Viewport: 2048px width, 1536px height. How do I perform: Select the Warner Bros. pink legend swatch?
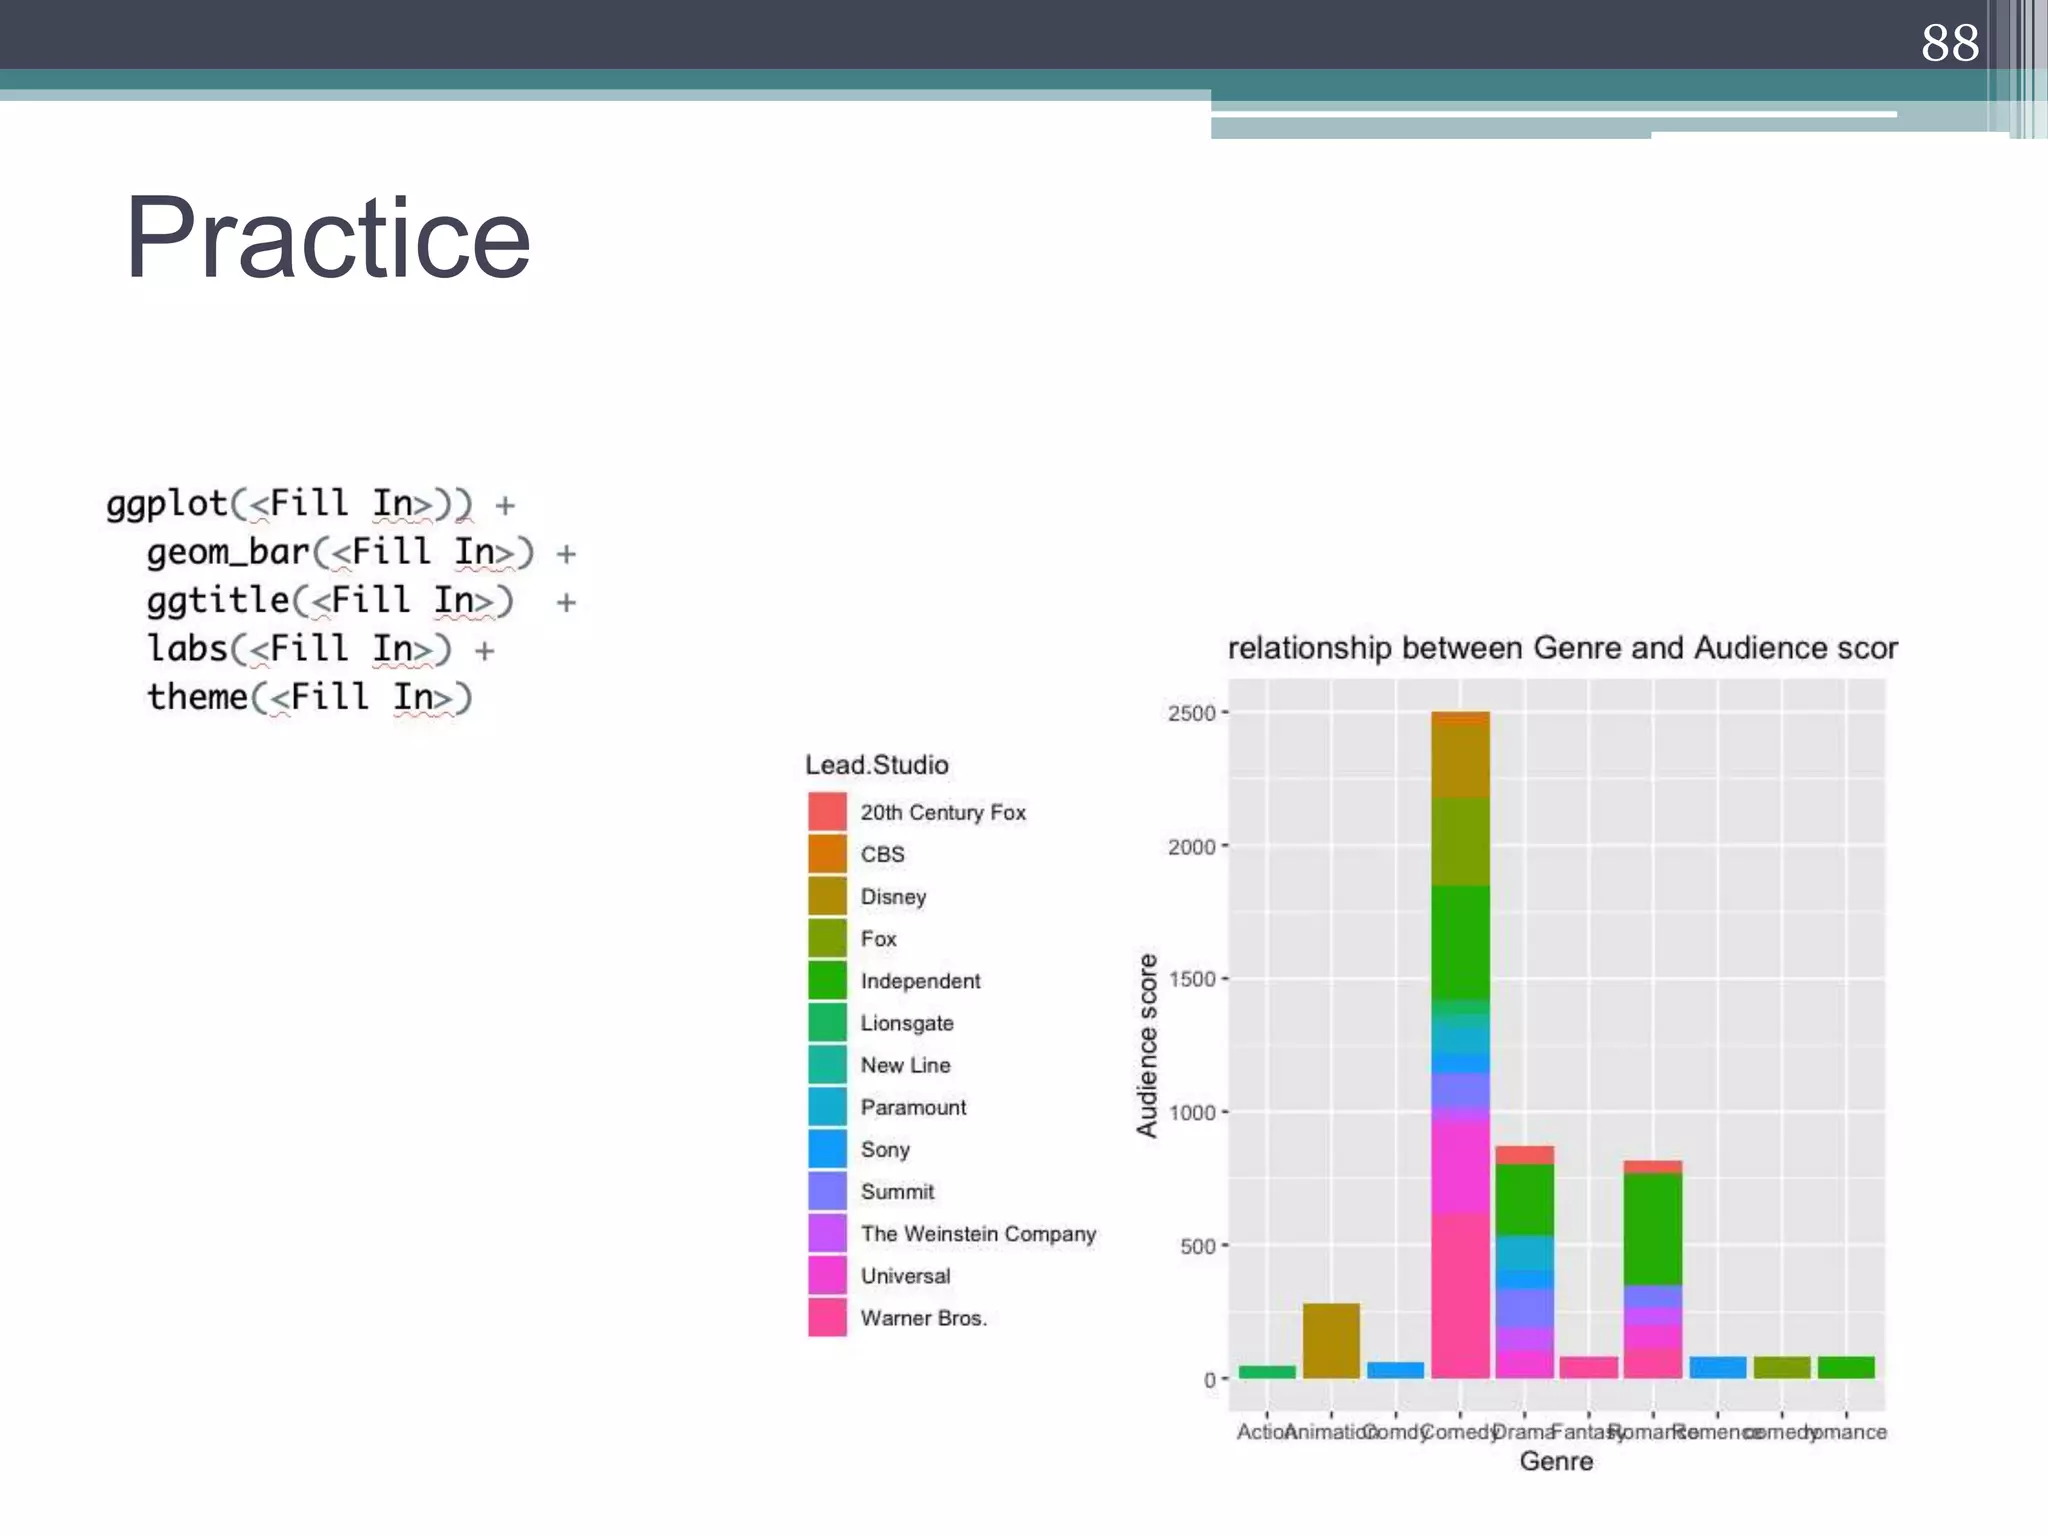coord(827,1317)
